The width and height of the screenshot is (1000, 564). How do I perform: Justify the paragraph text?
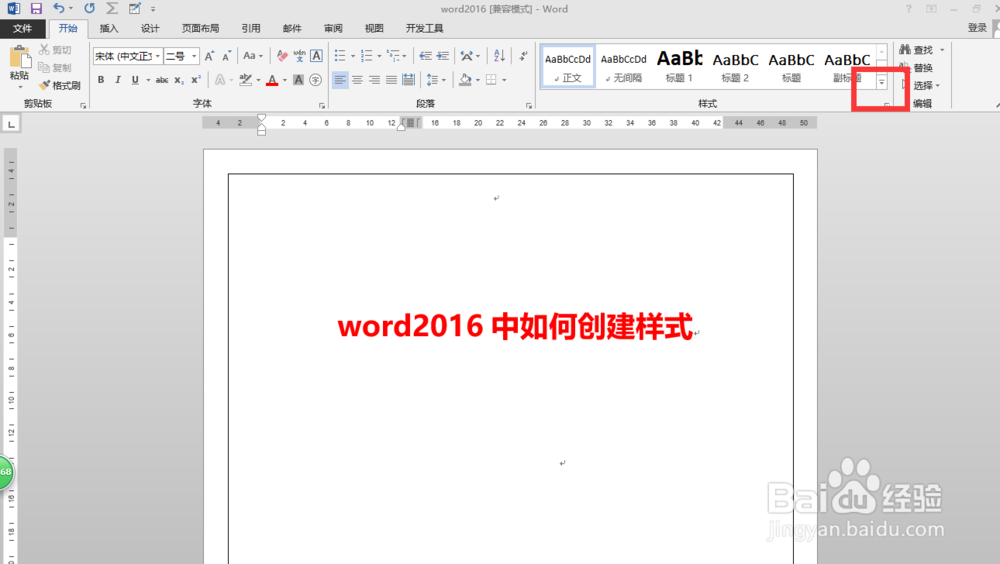tap(392, 80)
